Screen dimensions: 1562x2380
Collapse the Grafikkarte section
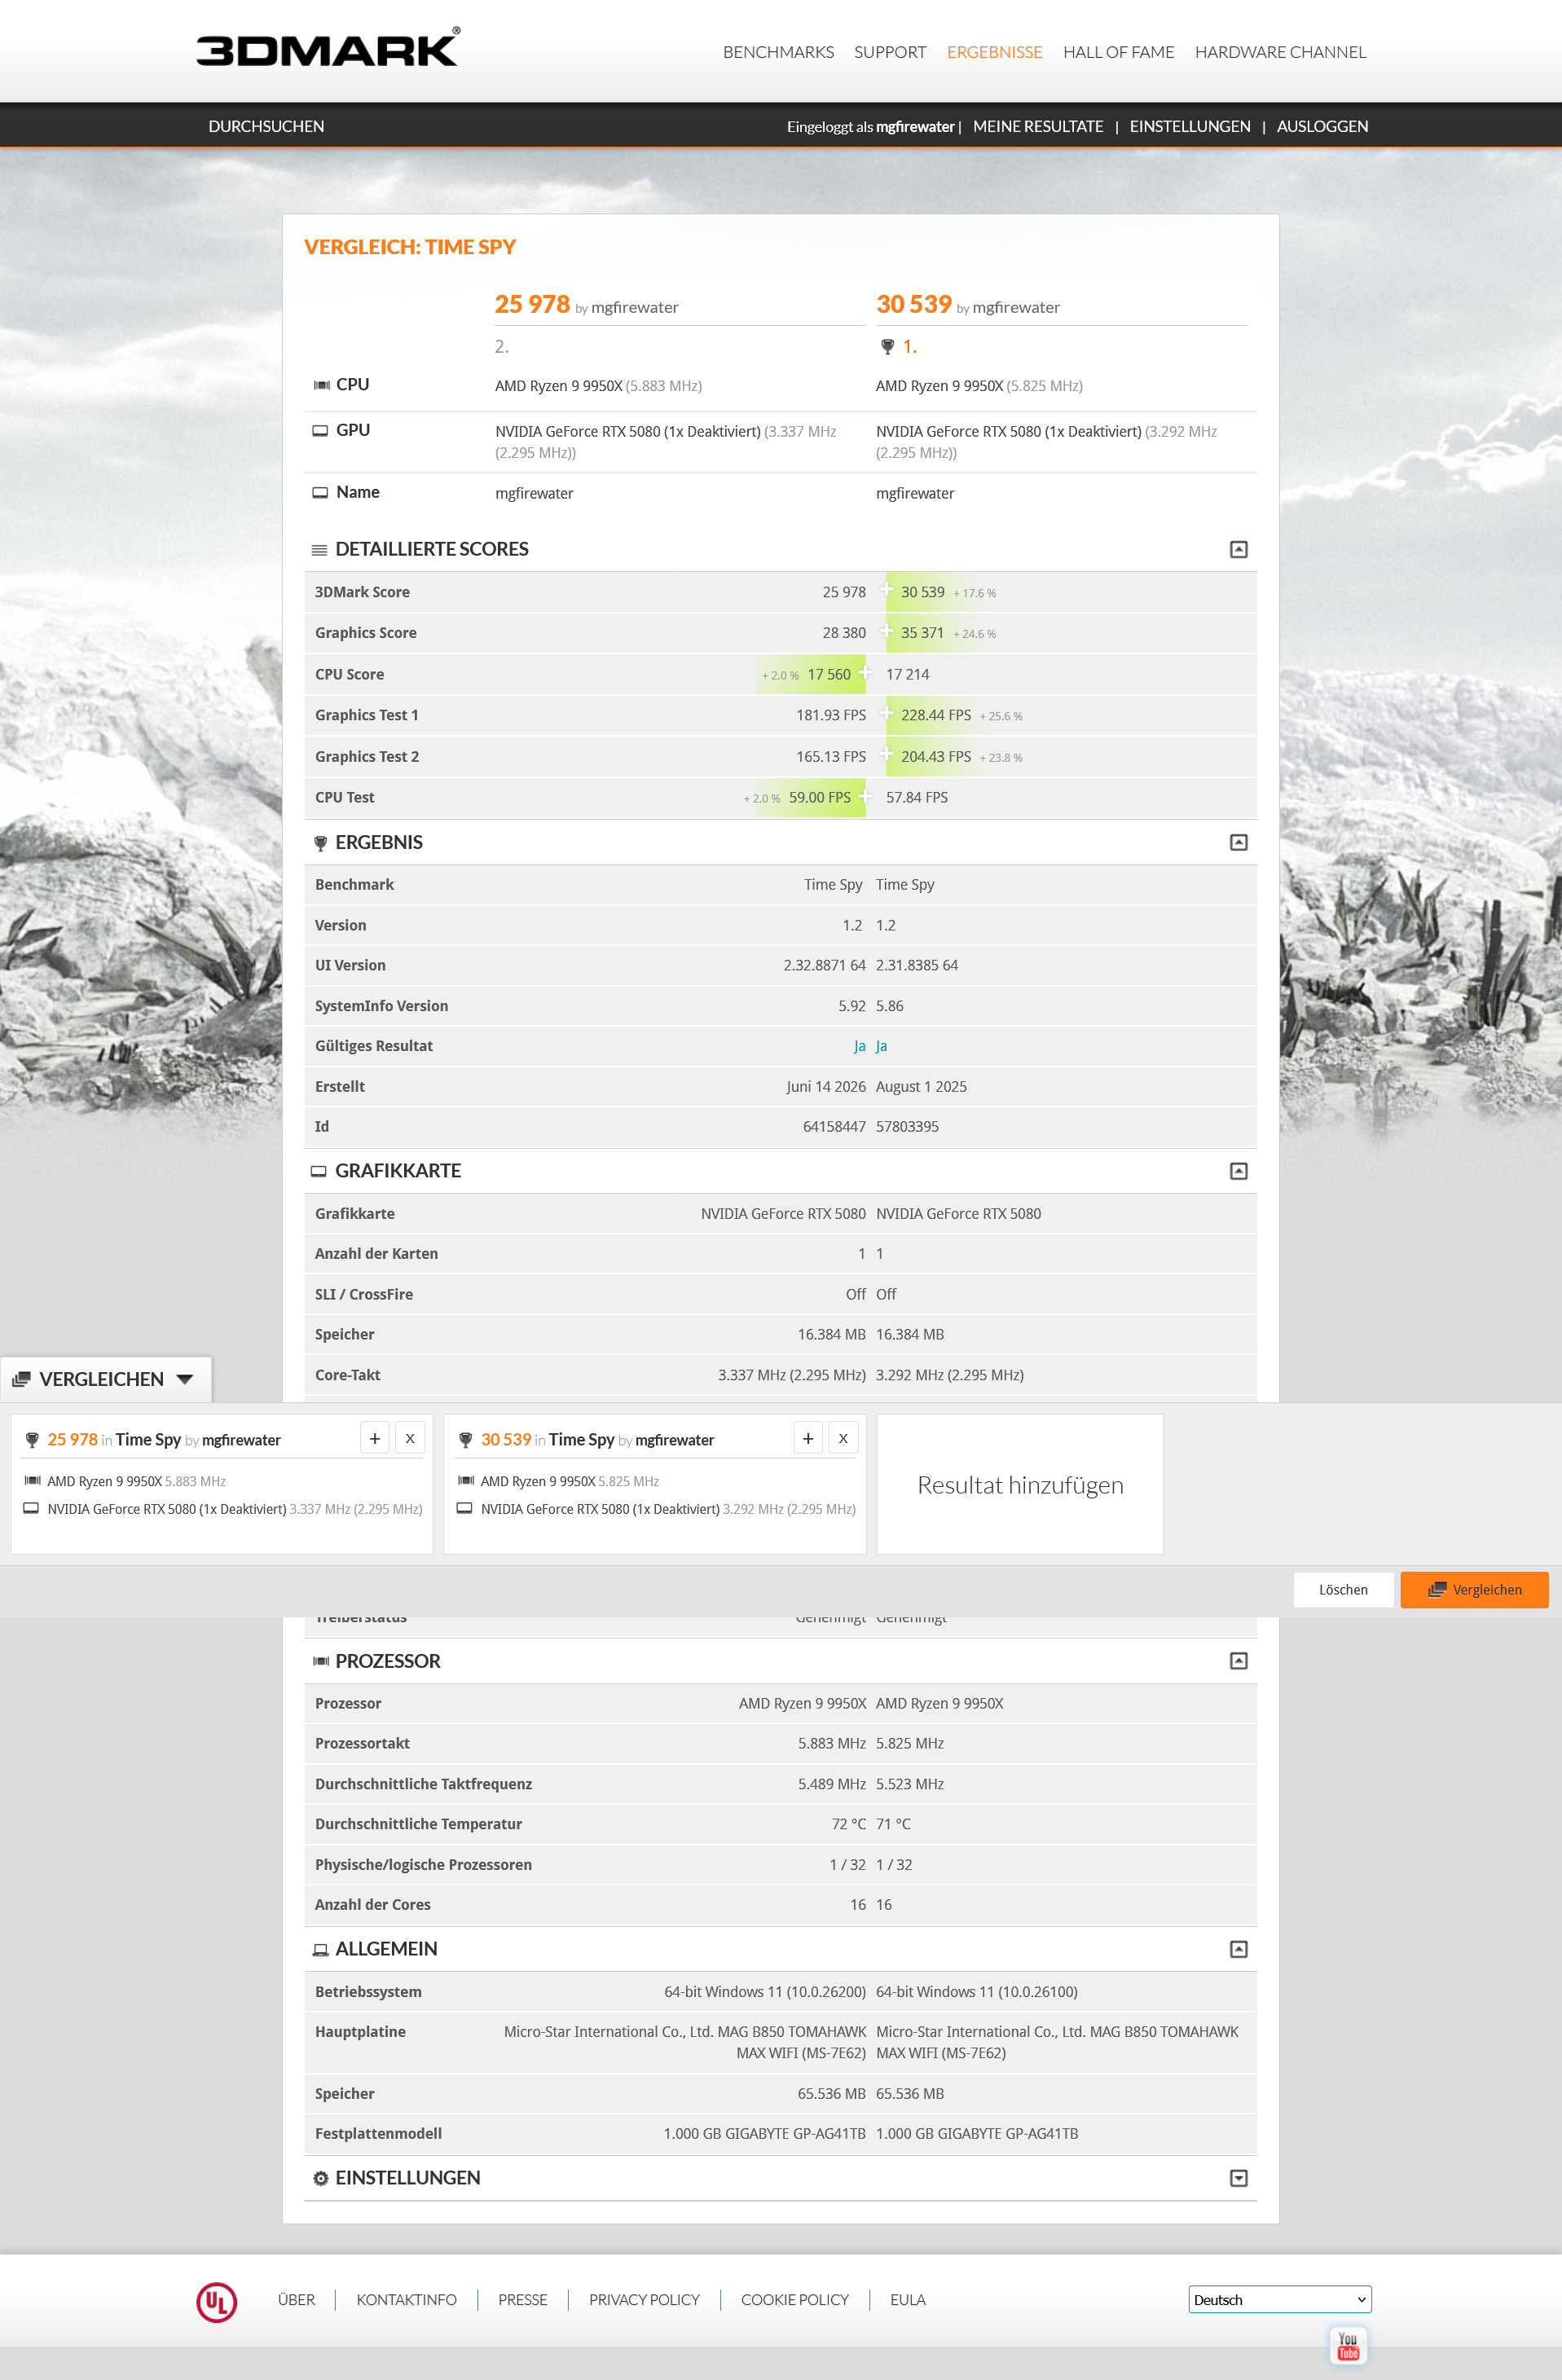click(1238, 1171)
